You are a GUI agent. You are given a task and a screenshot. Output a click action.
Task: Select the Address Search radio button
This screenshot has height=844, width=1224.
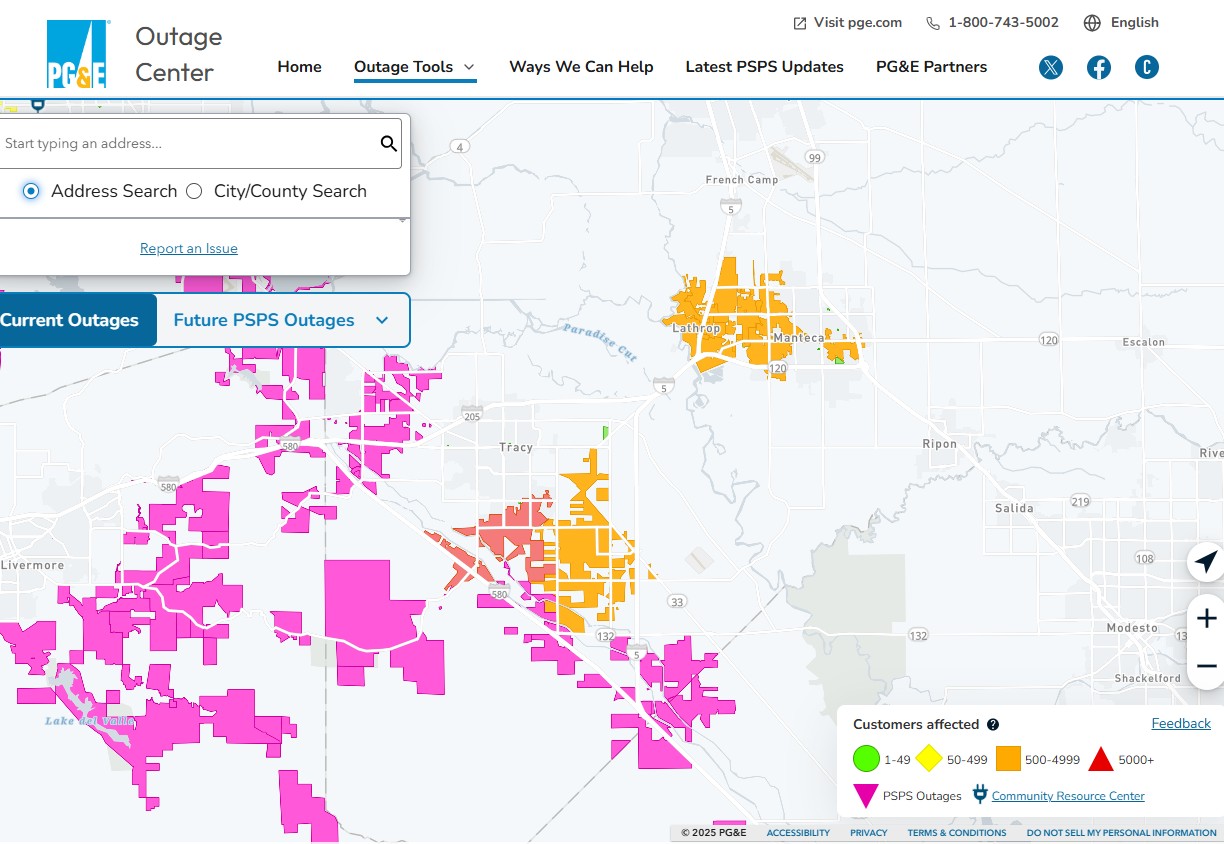tap(31, 191)
